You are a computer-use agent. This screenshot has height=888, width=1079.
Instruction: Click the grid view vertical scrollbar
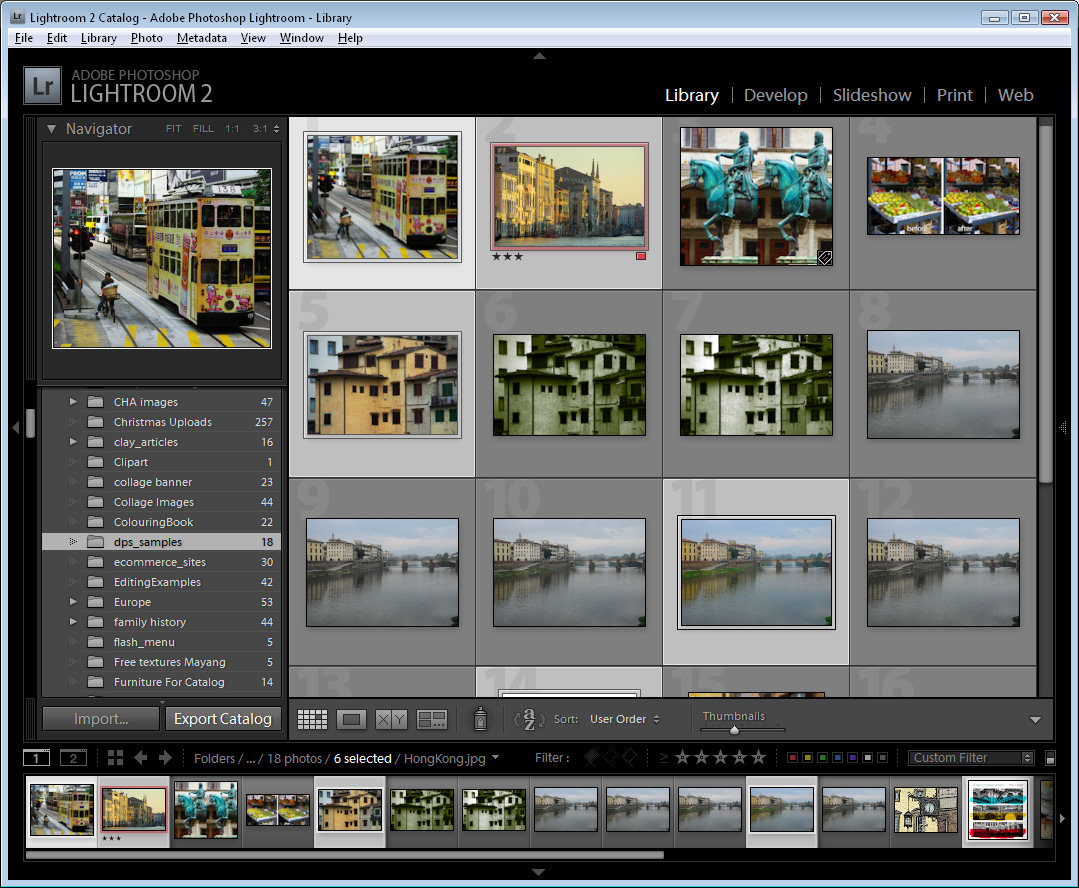point(1045,304)
